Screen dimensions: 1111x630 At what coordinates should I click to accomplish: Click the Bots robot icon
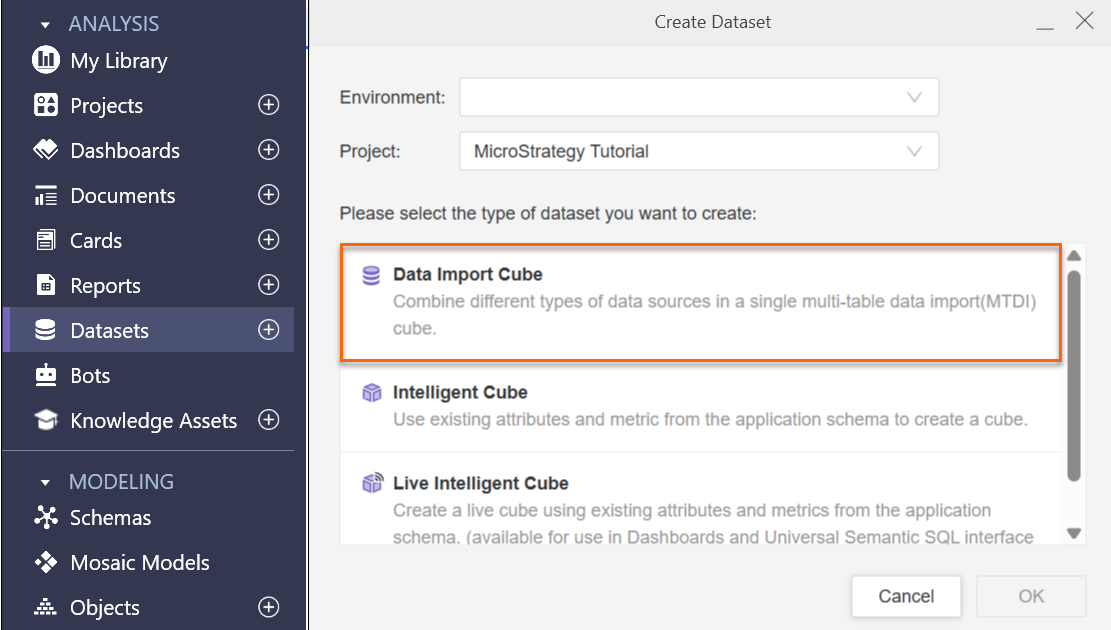(46, 375)
